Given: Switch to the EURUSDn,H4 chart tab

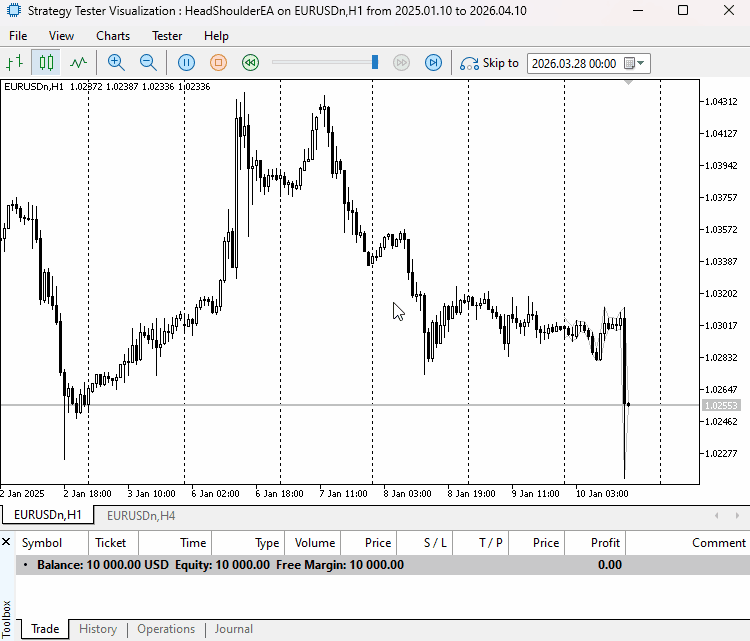Looking at the screenshot, I should point(141,516).
